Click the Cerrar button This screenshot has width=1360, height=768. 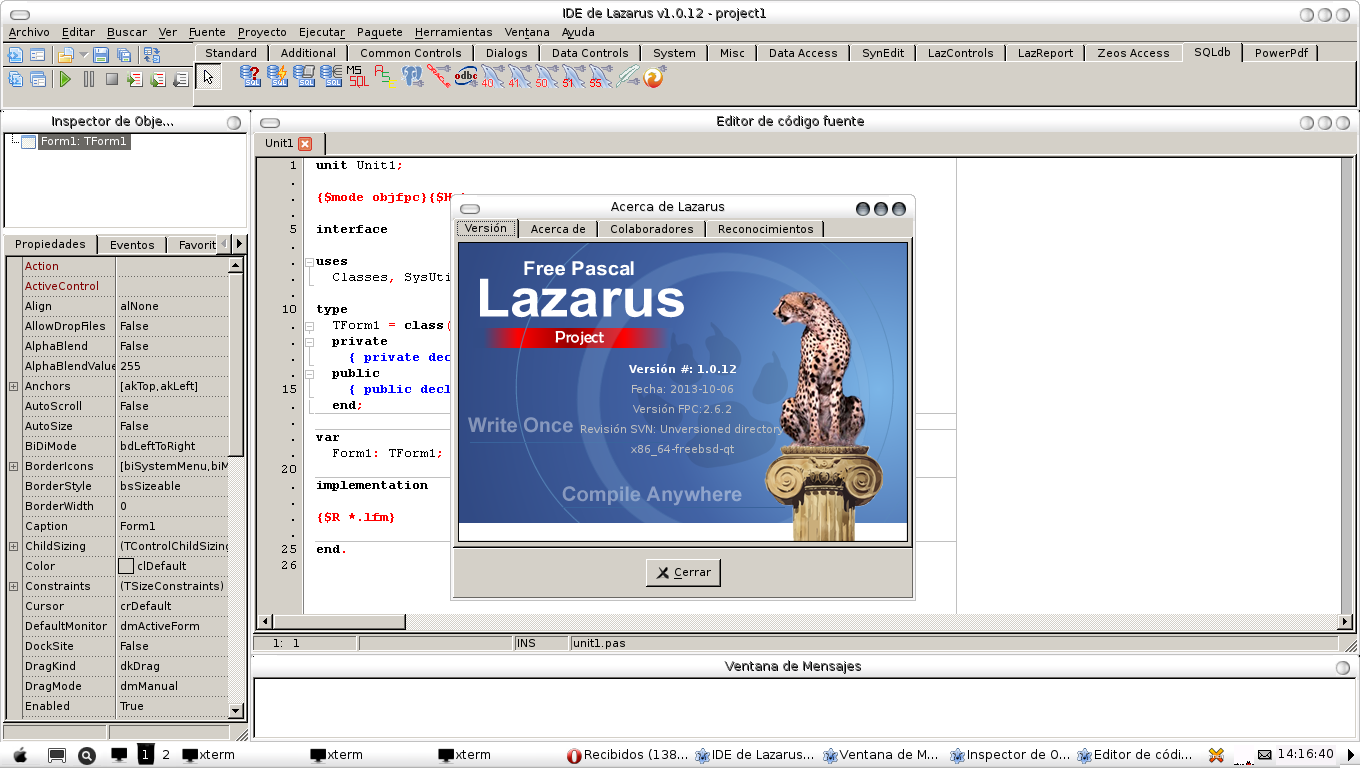point(683,572)
